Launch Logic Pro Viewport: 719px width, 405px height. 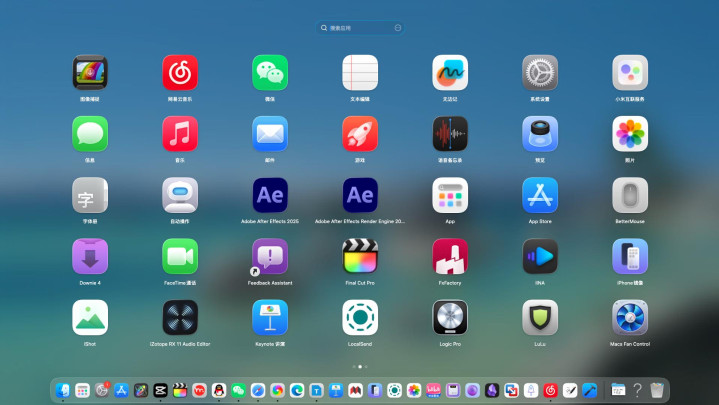tap(450, 317)
